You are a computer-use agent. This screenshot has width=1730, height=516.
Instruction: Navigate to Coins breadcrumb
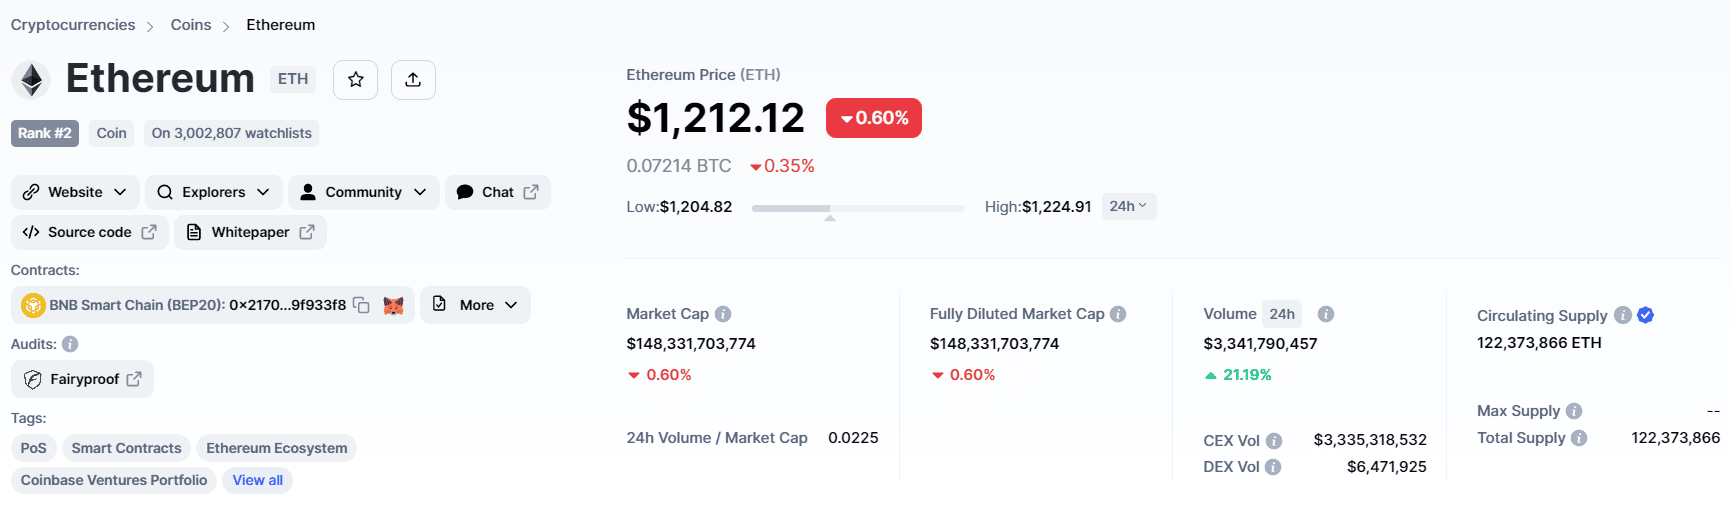click(x=191, y=25)
